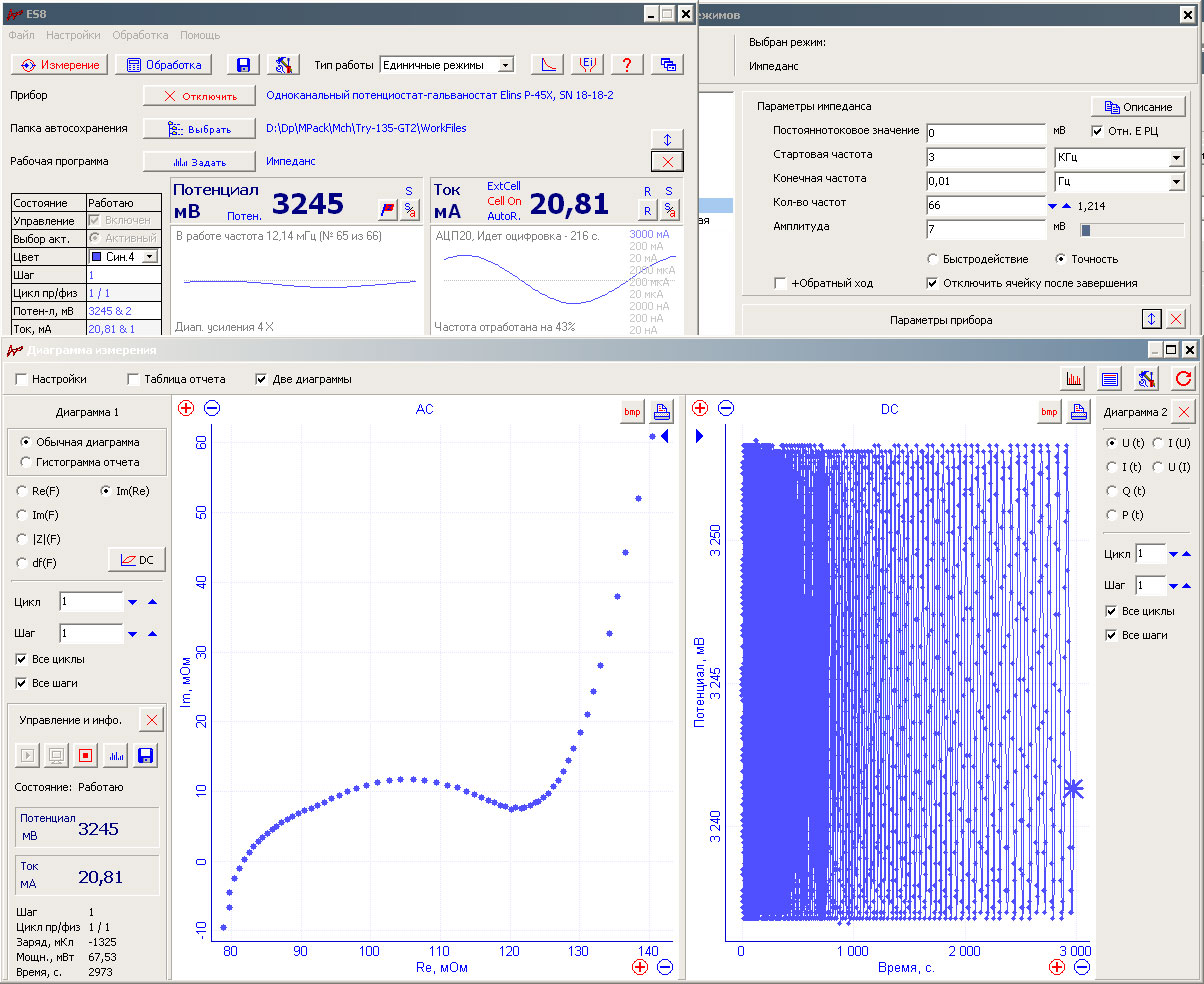
Task: Export AC chart as bmp
Action: (x=633, y=411)
